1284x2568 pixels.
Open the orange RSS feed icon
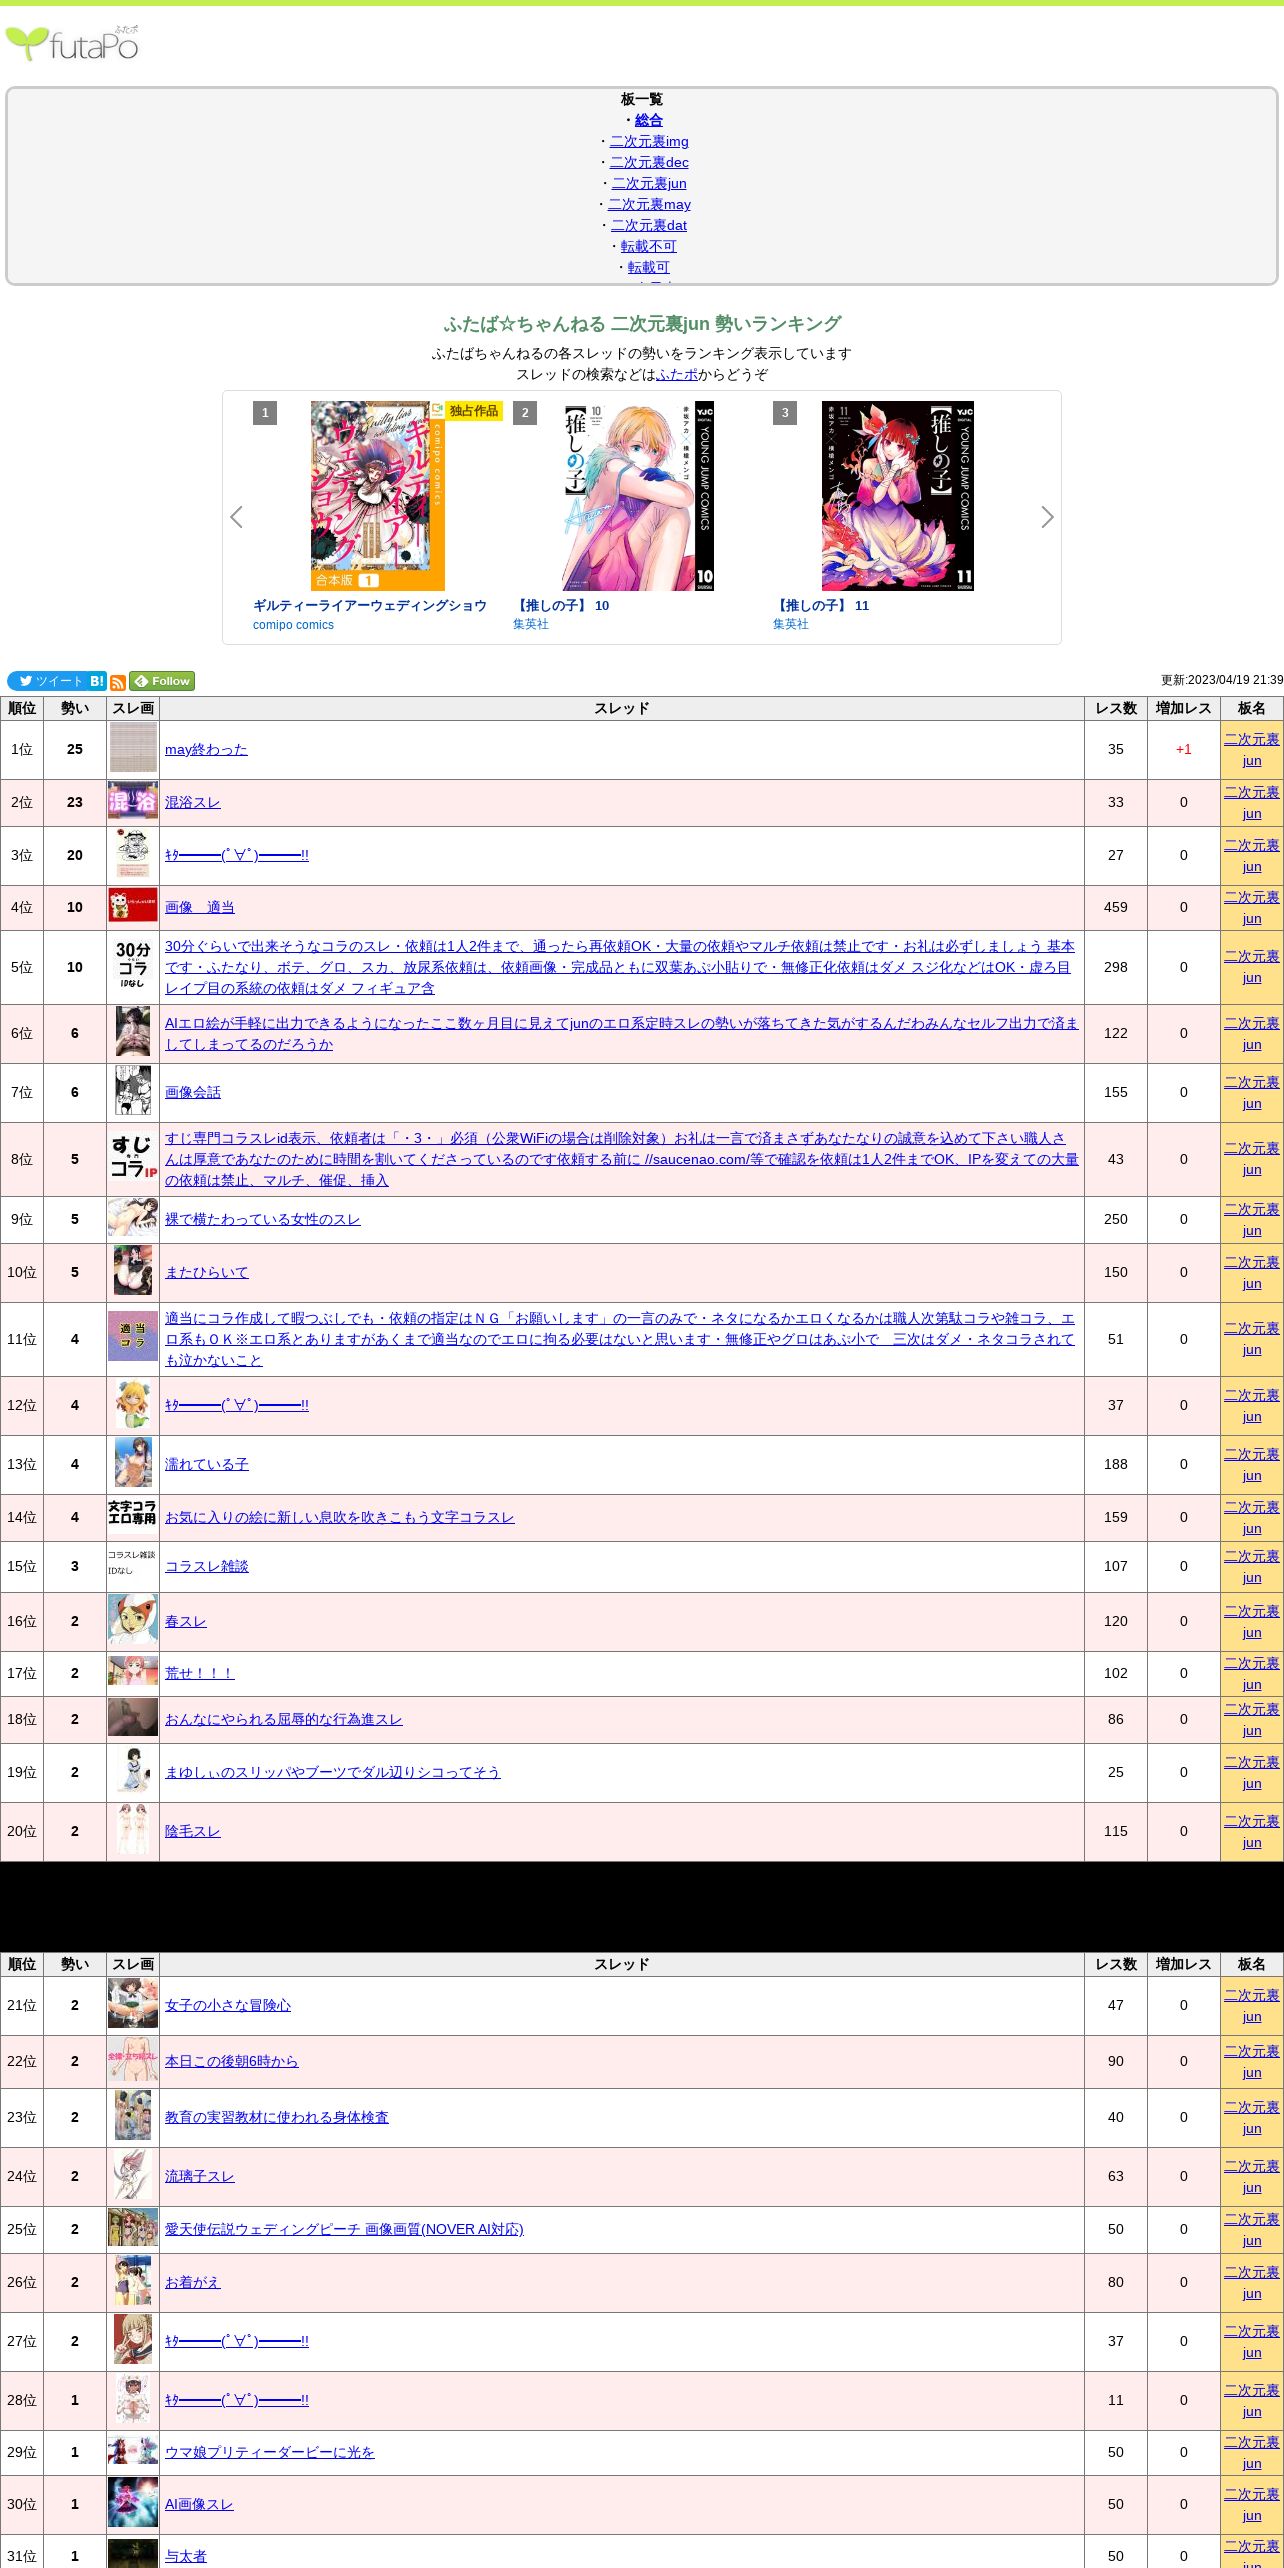click(x=118, y=682)
